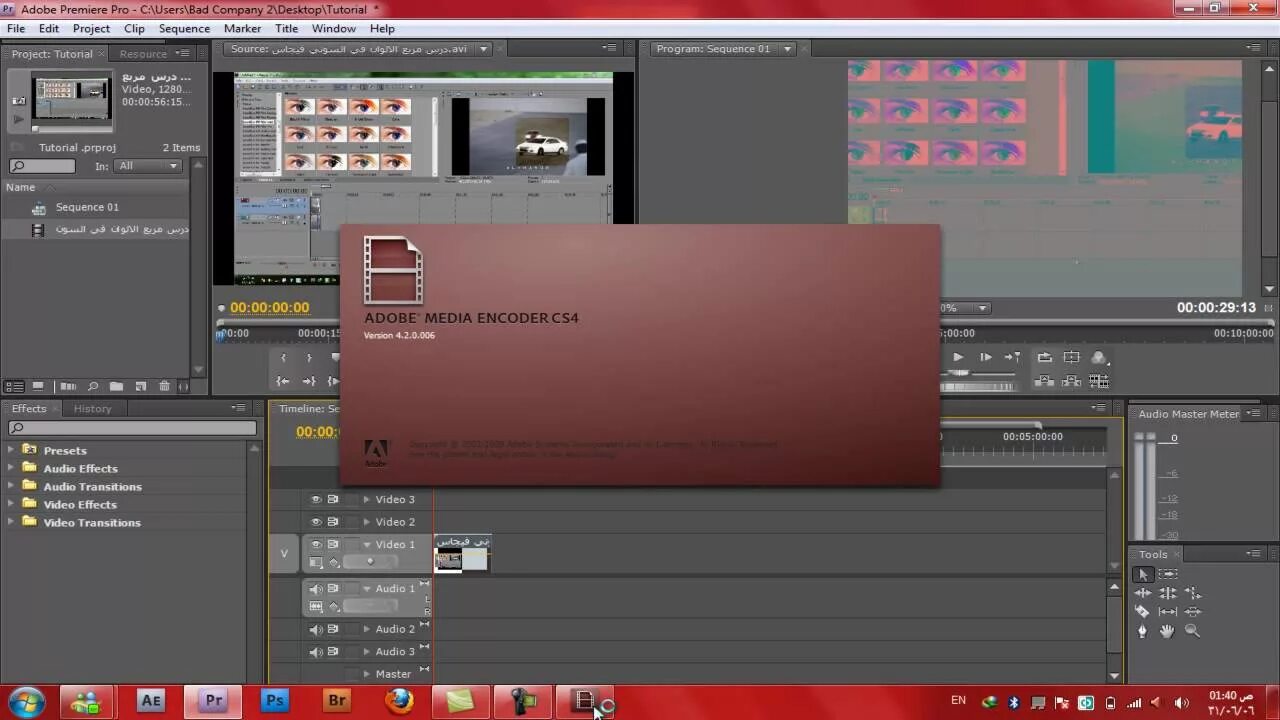Click the Find magnifier icon in Project panel
The width and height of the screenshot is (1280, 720).
[x=93, y=386]
